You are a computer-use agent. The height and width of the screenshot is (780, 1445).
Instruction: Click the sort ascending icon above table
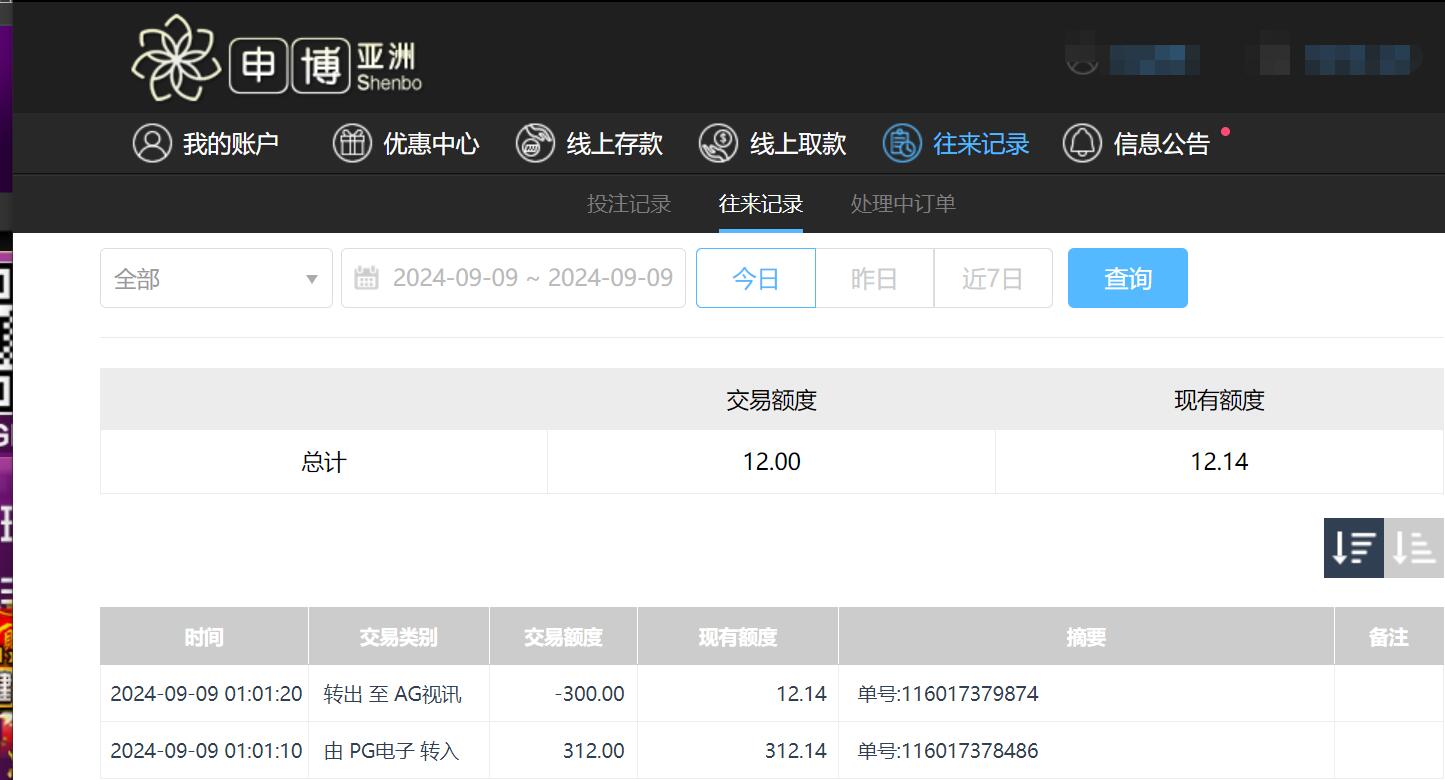(x=1414, y=548)
